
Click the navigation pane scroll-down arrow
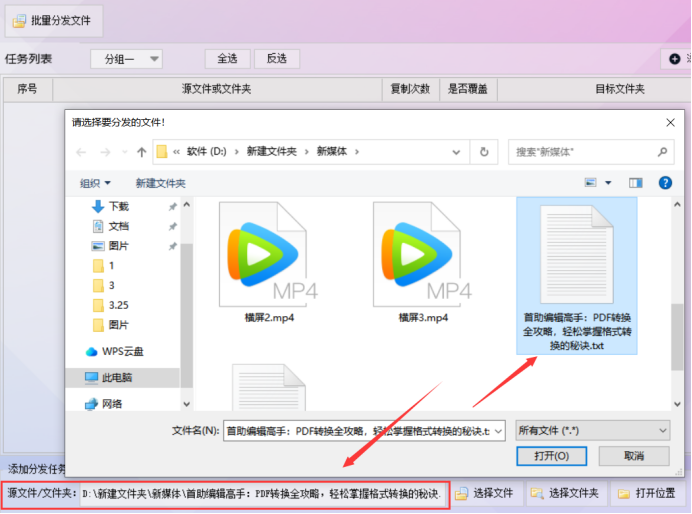pos(187,404)
